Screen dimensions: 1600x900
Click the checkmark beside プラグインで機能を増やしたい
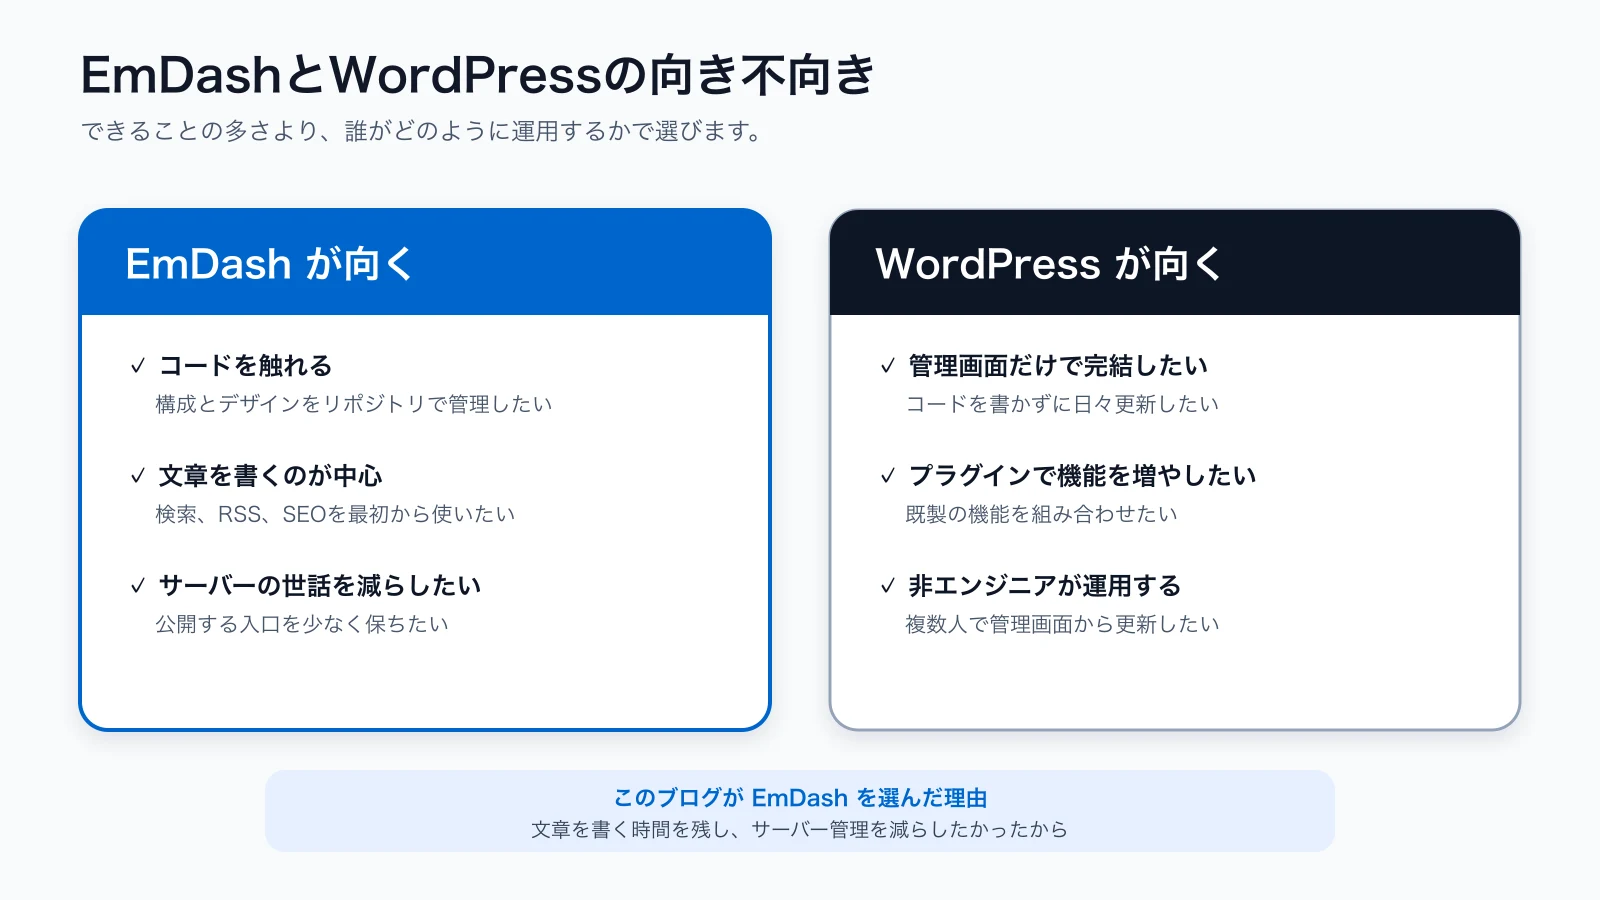tap(887, 476)
